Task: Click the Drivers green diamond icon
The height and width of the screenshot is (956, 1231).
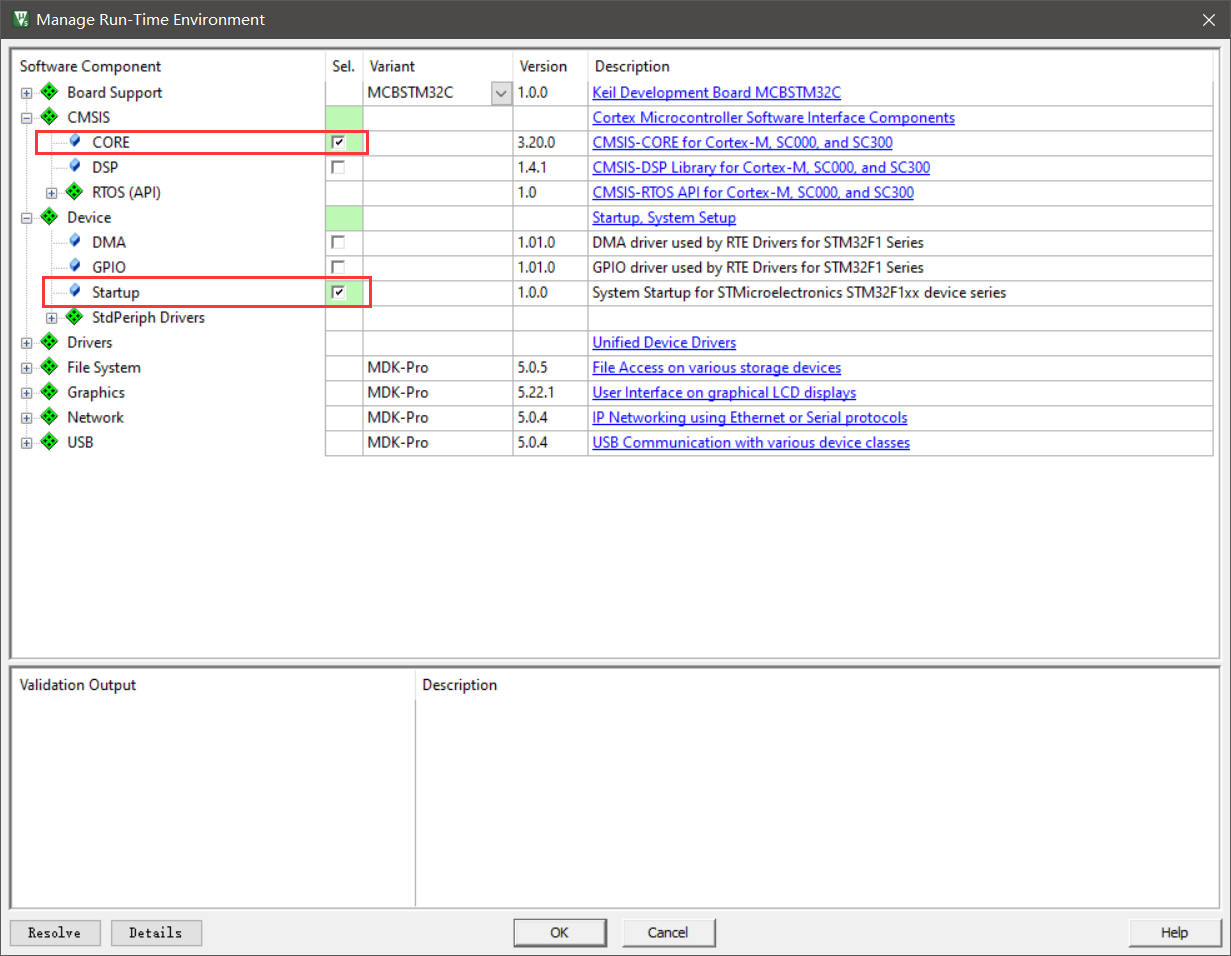Action: [49, 342]
